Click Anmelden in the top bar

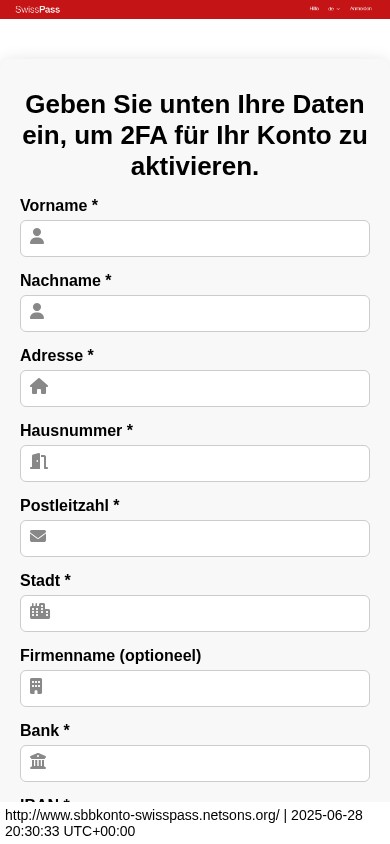click(360, 9)
